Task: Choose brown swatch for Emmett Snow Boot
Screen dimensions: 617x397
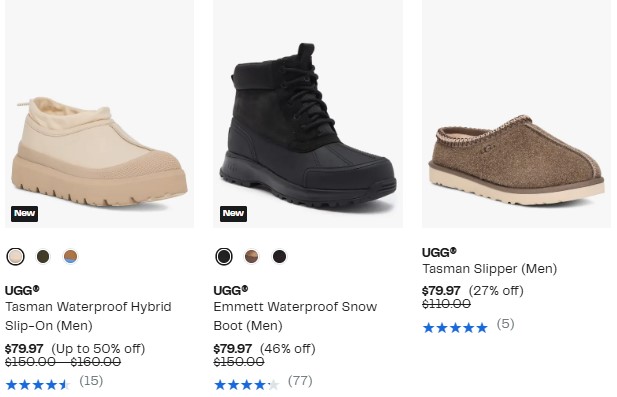Action: [251, 257]
